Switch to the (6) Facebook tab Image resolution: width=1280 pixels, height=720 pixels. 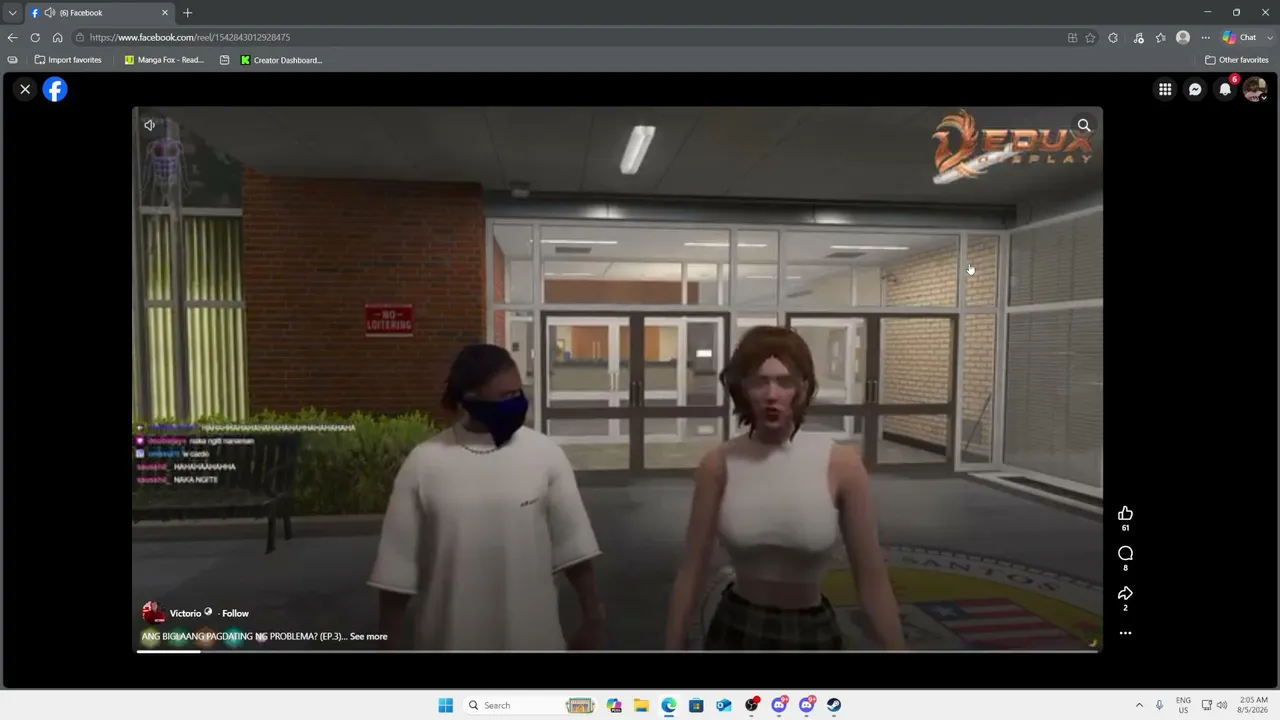[x=98, y=13]
